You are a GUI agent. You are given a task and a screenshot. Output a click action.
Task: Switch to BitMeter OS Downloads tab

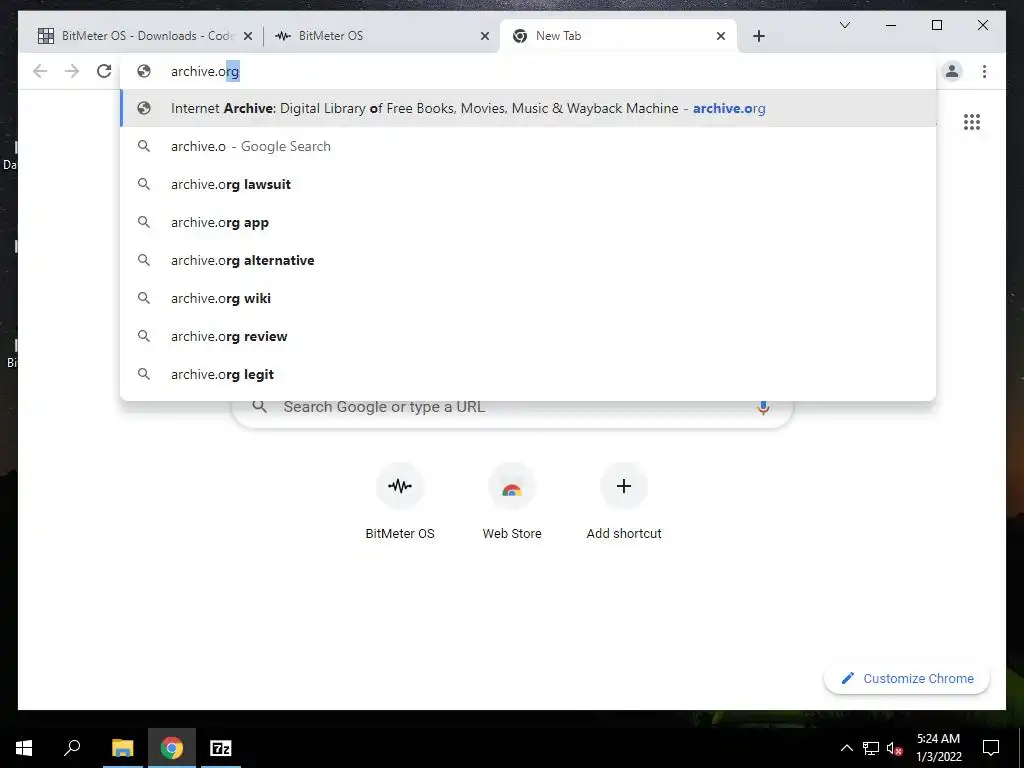pyautogui.click(x=144, y=36)
